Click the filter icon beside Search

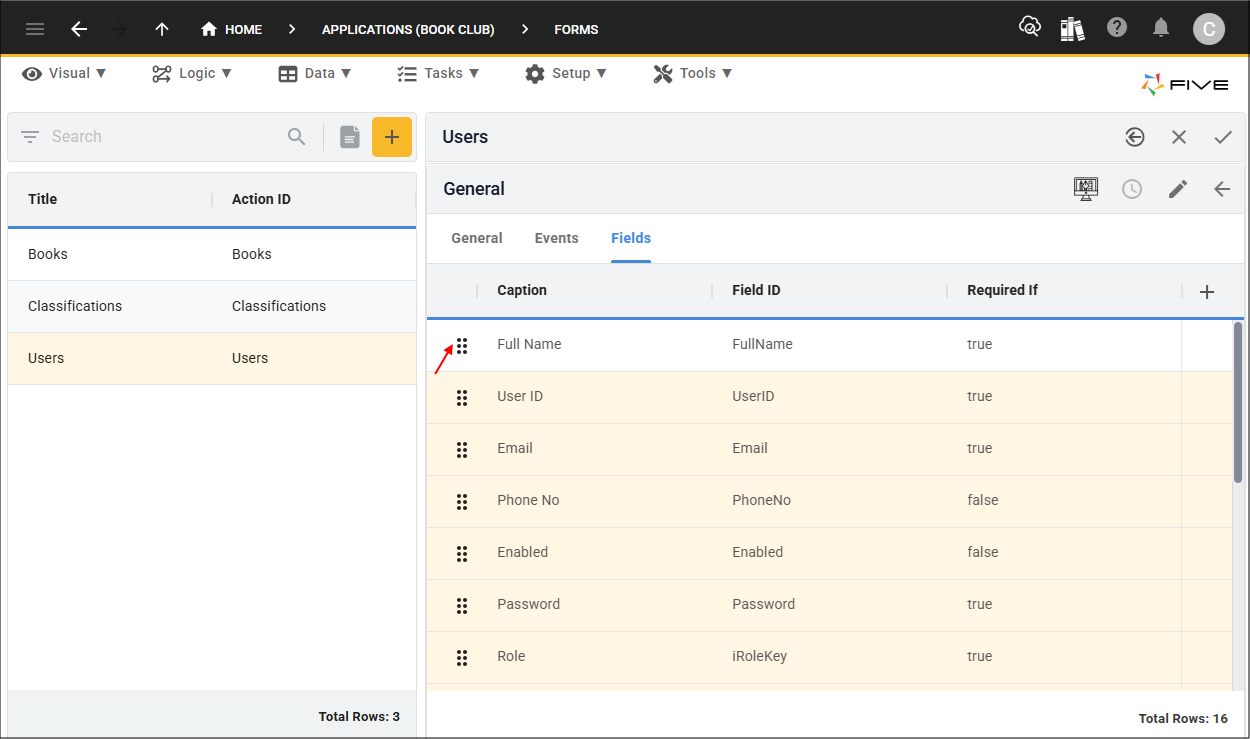point(30,137)
